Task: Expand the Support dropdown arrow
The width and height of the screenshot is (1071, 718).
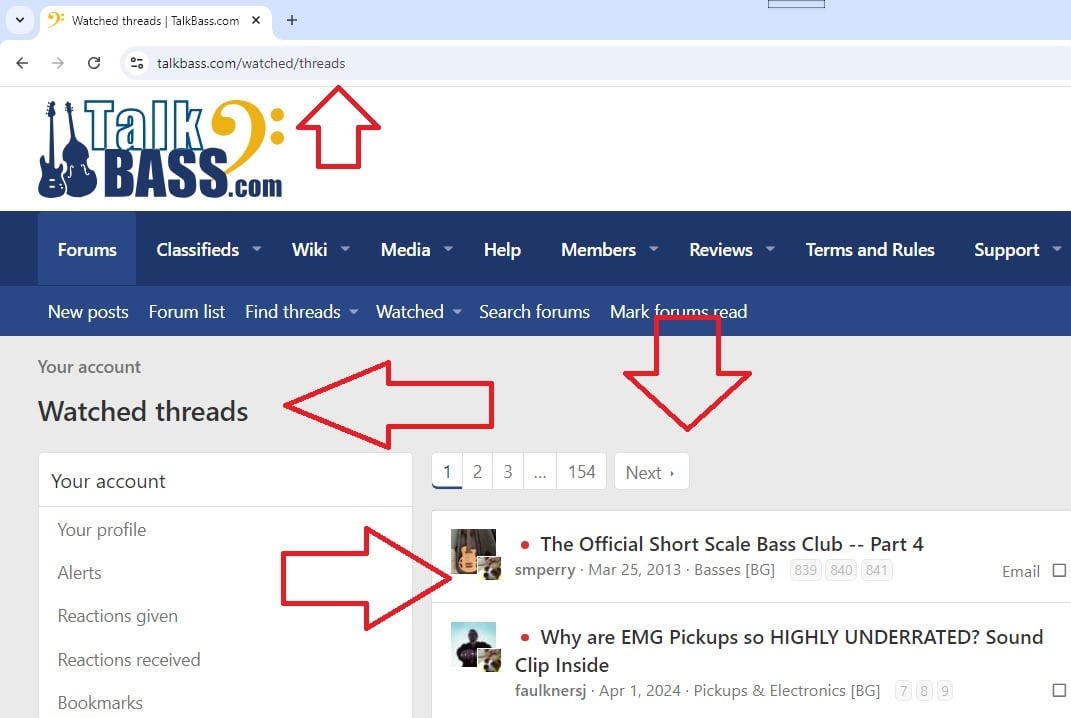Action: point(1057,249)
